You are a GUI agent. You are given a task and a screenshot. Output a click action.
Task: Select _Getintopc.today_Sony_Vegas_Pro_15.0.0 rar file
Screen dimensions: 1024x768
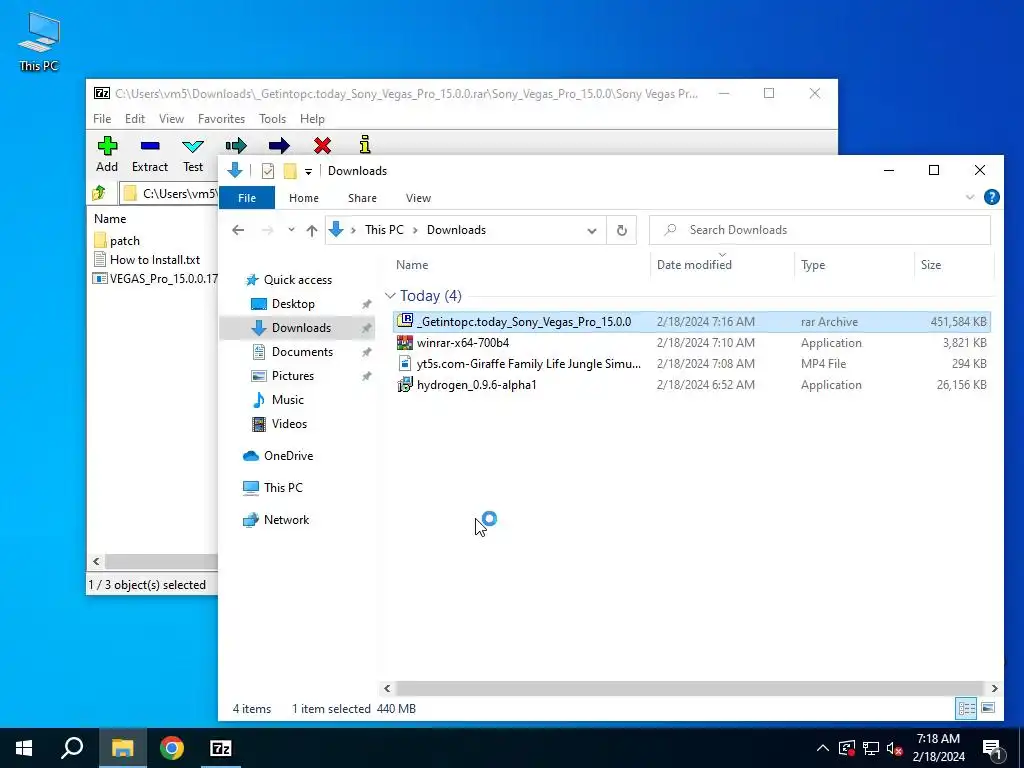692,321
